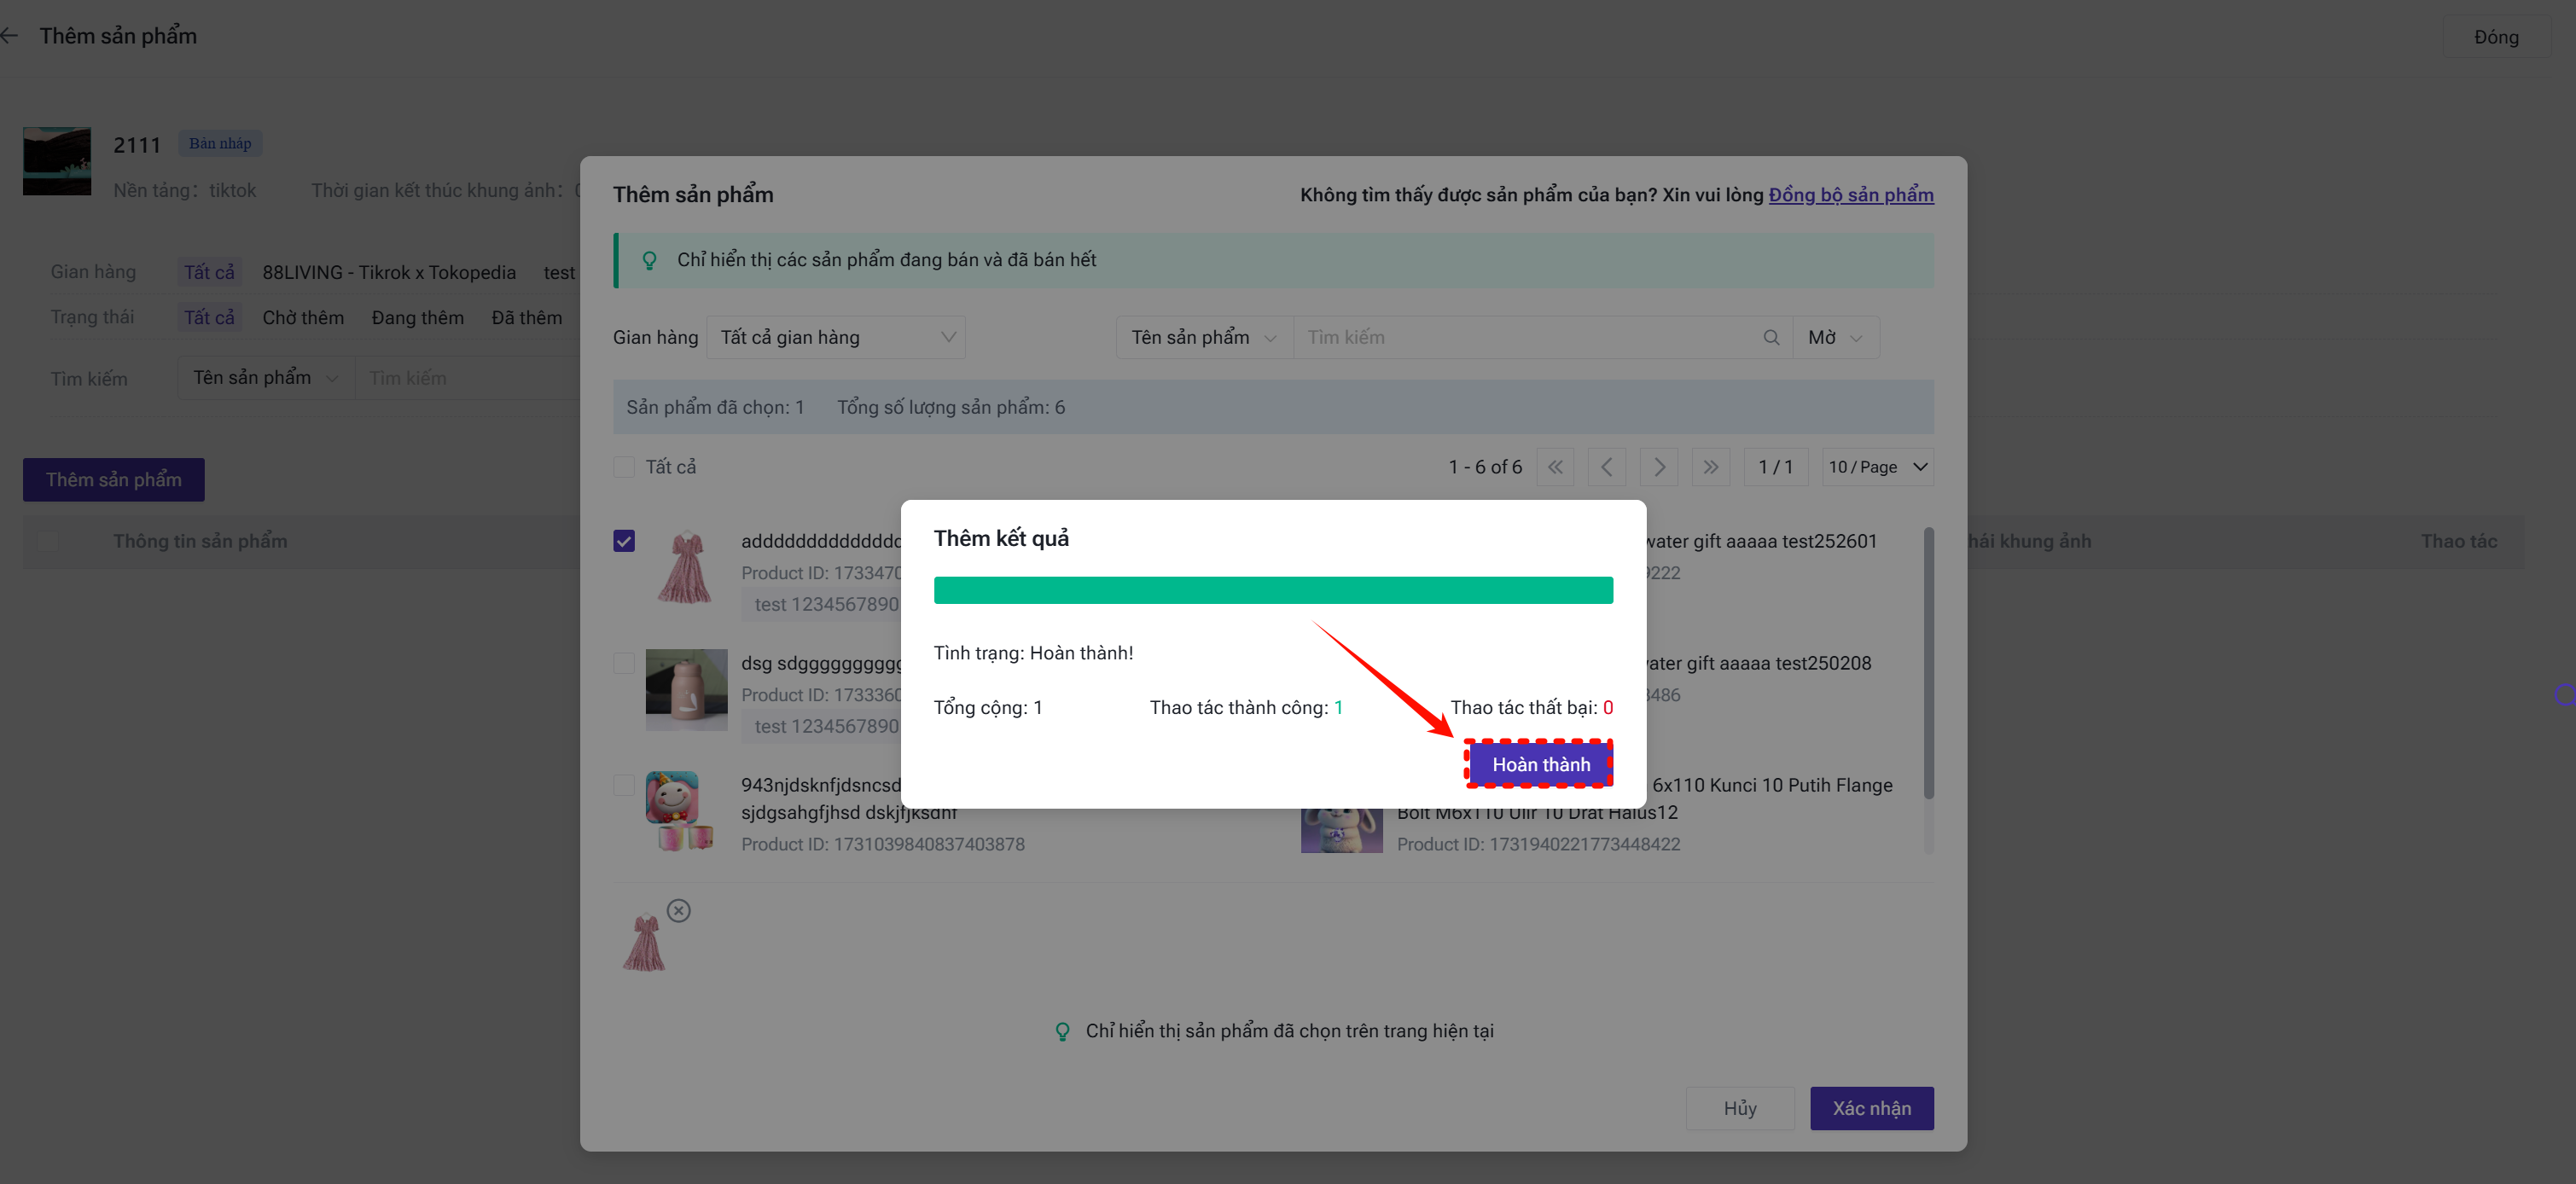Click the search magnifier icon in dialog
Screen dimensions: 2576x1184
click(x=1770, y=338)
